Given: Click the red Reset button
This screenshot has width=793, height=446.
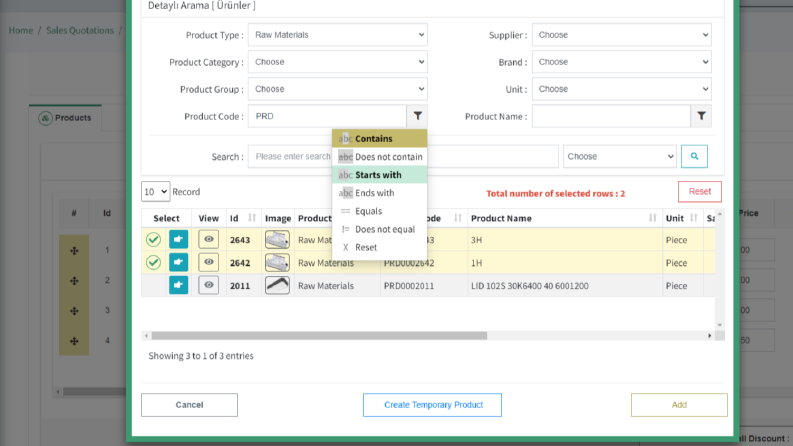Looking at the screenshot, I should pos(699,191).
